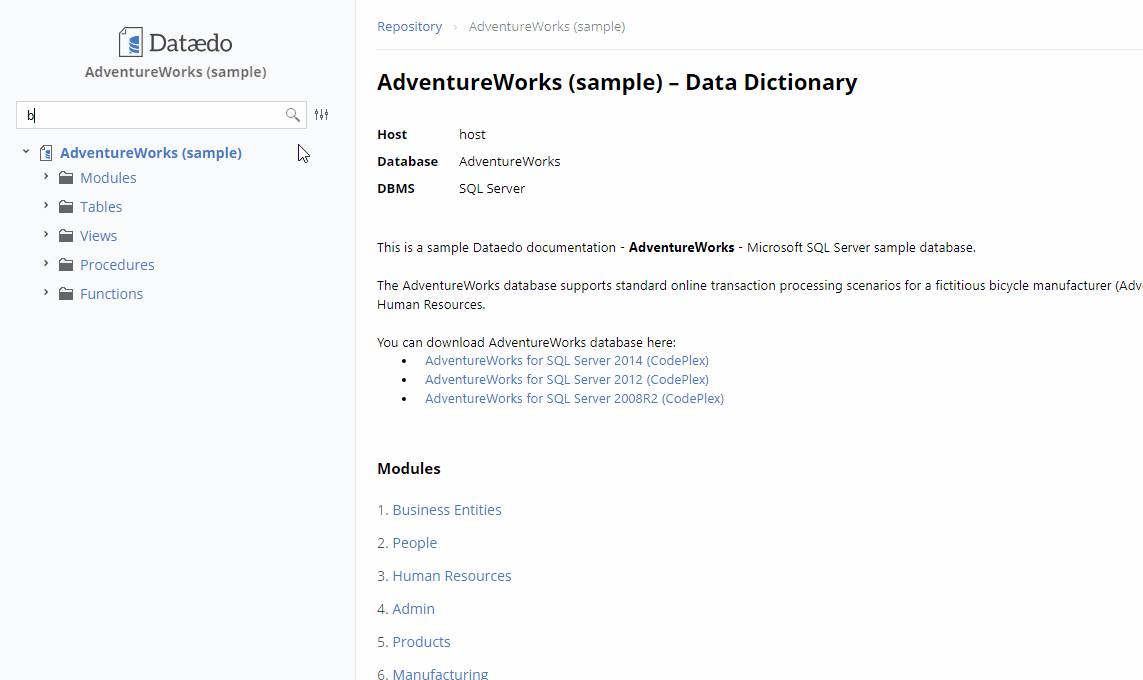Select Views in the navigation tree
1143x680 pixels.
tap(98, 236)
